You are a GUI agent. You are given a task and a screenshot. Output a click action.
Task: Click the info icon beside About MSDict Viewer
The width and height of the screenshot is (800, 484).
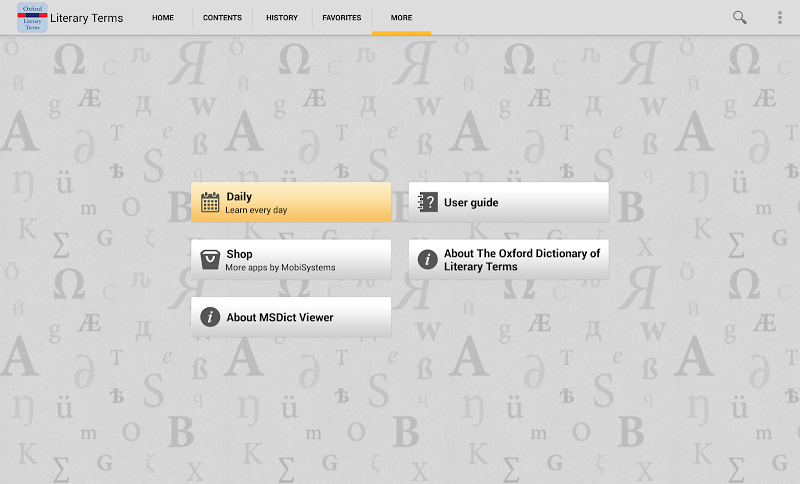pos(210,317)
